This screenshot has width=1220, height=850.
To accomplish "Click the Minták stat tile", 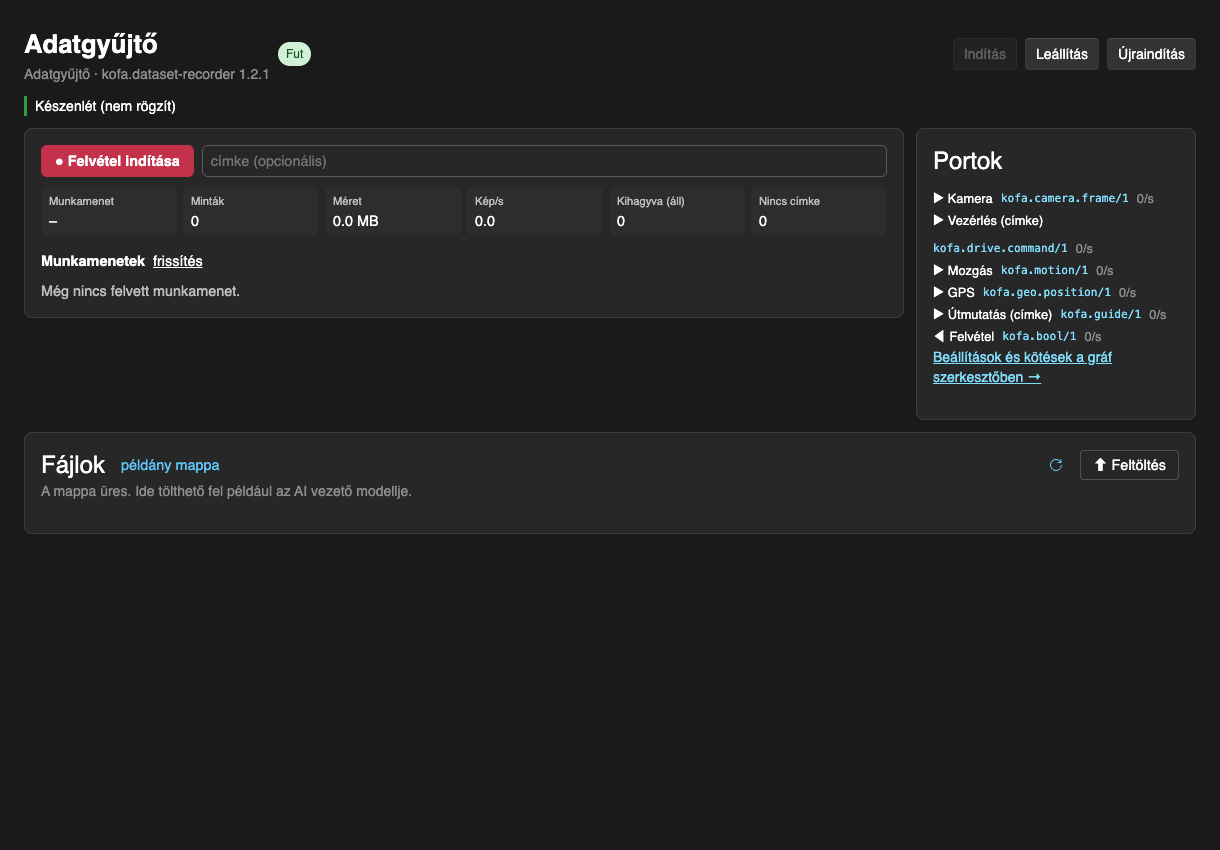I will [x=251, y=211].
